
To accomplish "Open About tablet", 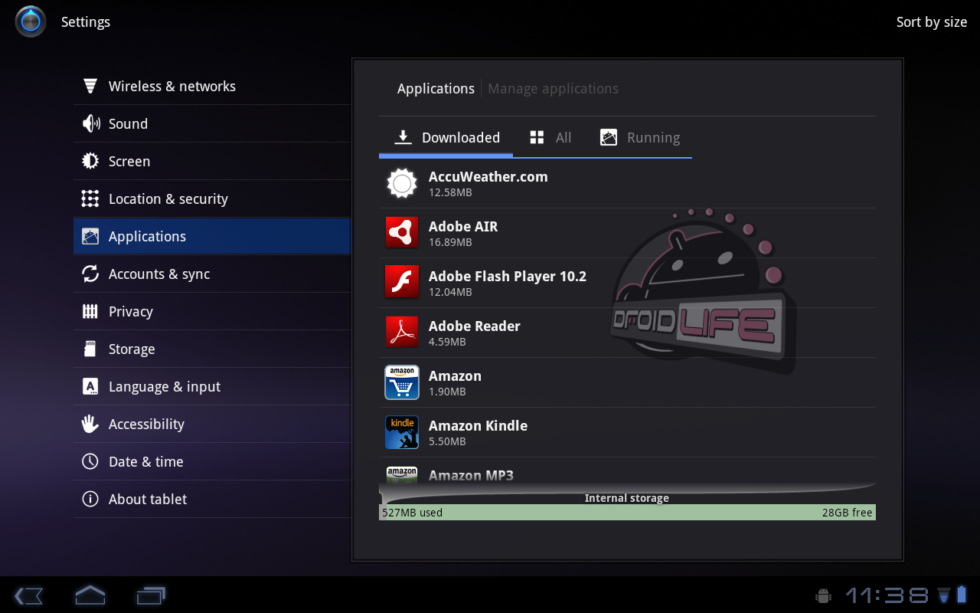I will point(212,499).
